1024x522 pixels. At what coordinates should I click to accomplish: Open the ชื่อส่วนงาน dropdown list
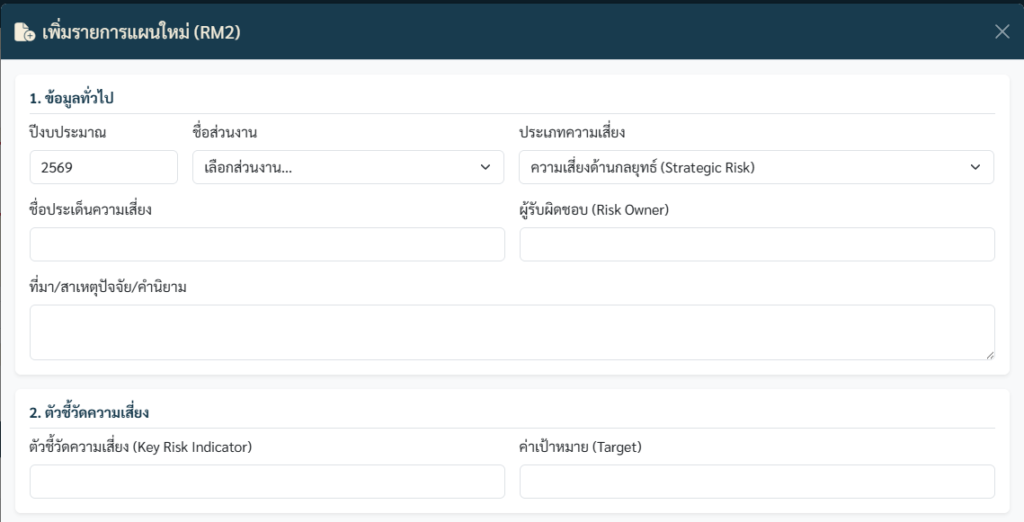348,167
